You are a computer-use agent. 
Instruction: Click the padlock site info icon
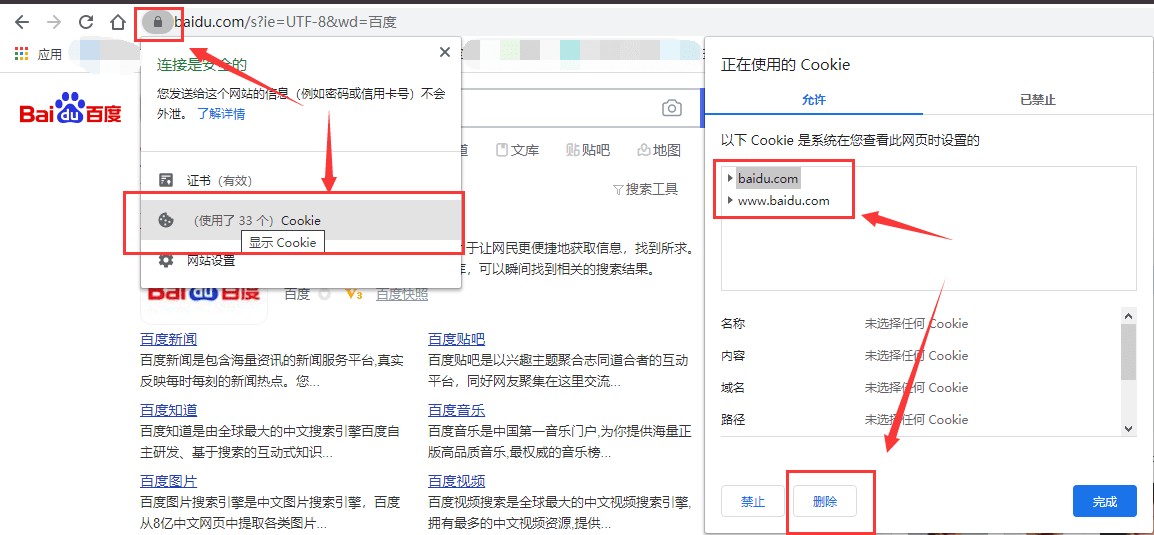(x=156, y=23)
